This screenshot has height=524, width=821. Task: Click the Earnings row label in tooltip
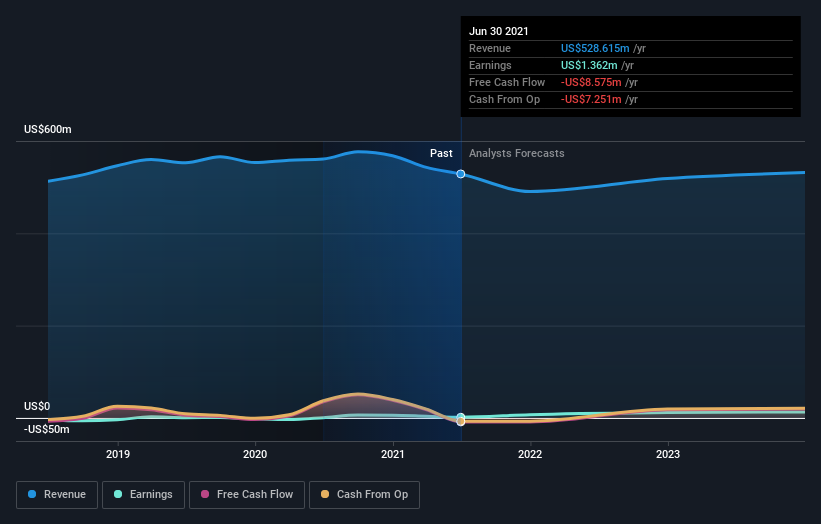[x=491, y=65]
